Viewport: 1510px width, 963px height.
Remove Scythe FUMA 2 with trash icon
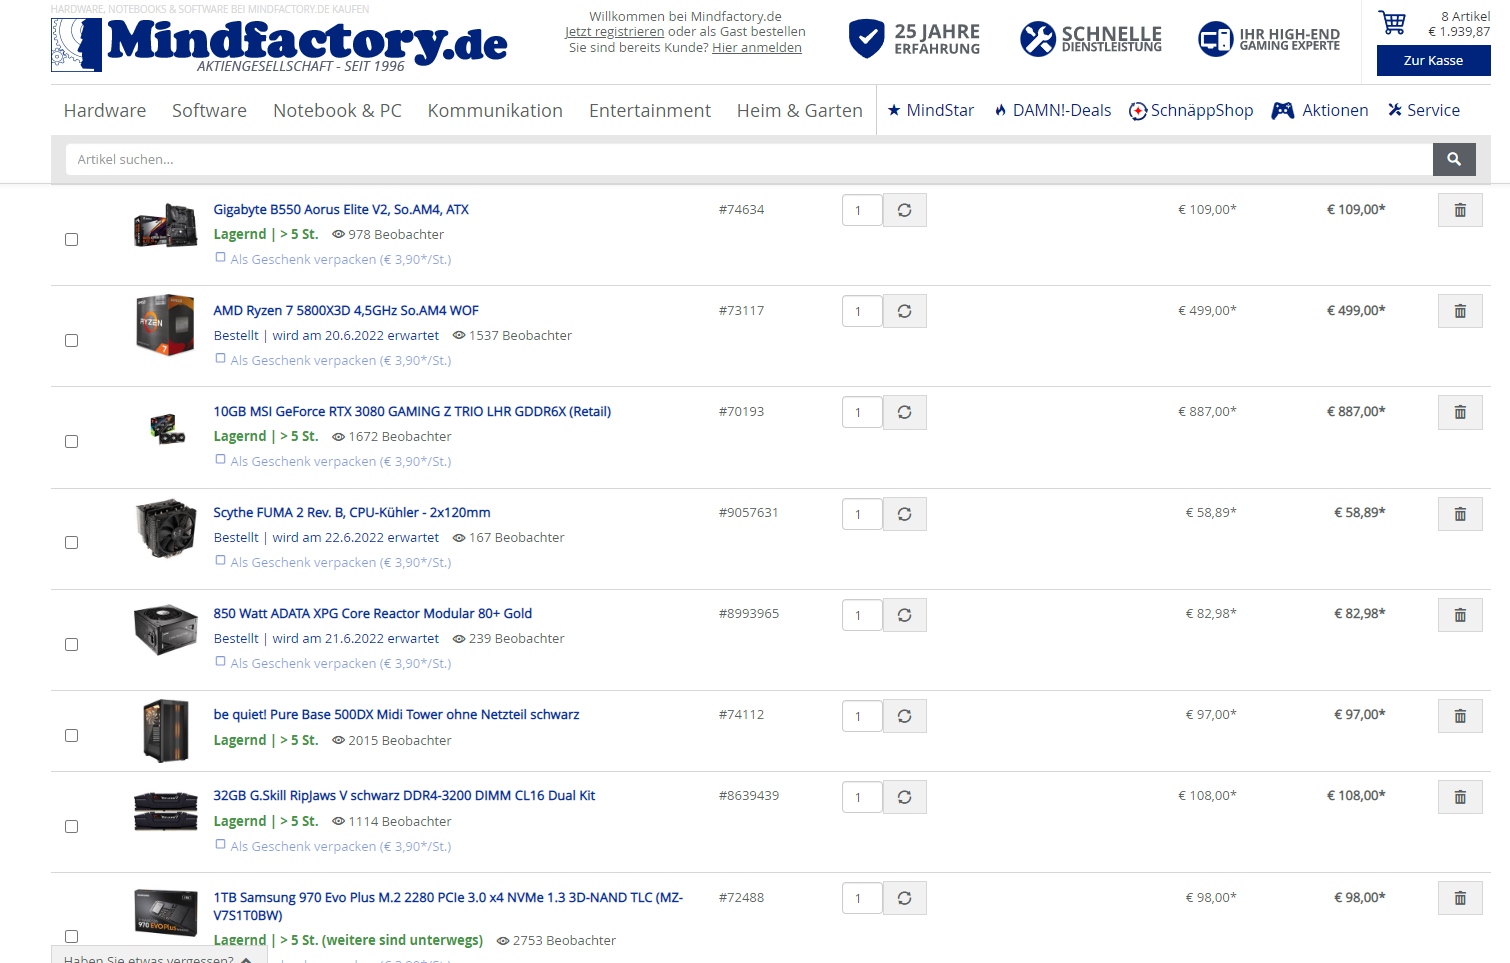tap(1460, 514)
